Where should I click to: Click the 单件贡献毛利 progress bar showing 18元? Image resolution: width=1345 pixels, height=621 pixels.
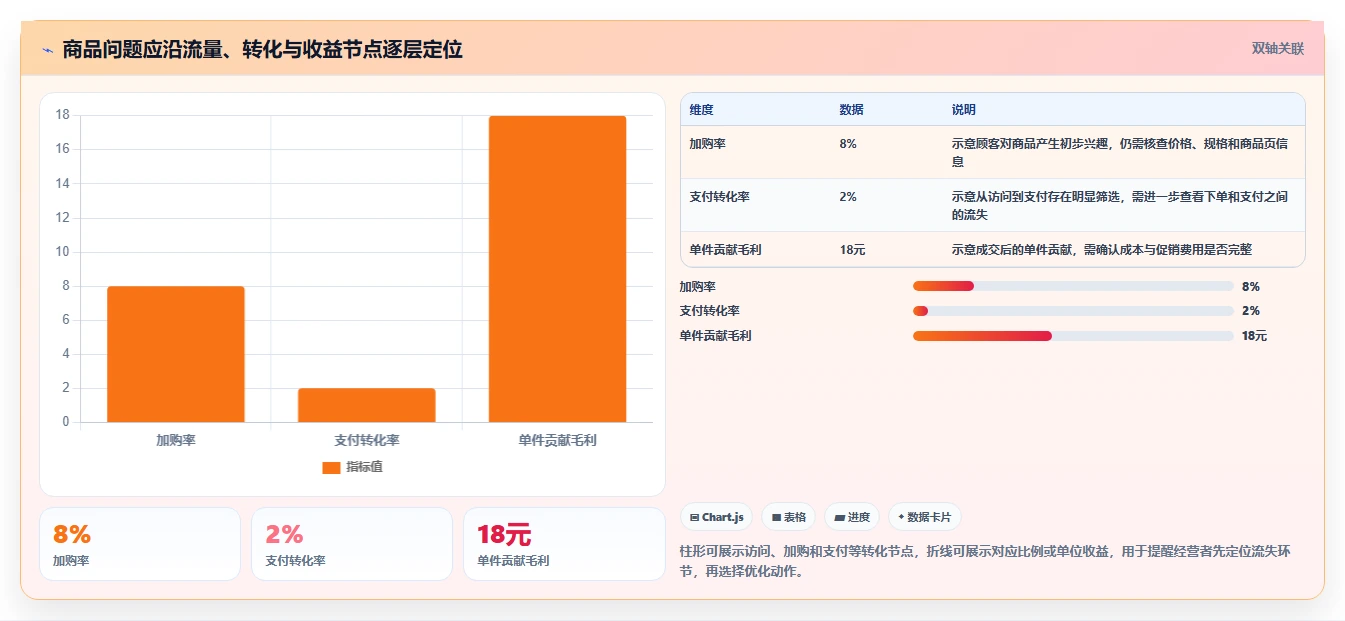[x=1073, y=336]
